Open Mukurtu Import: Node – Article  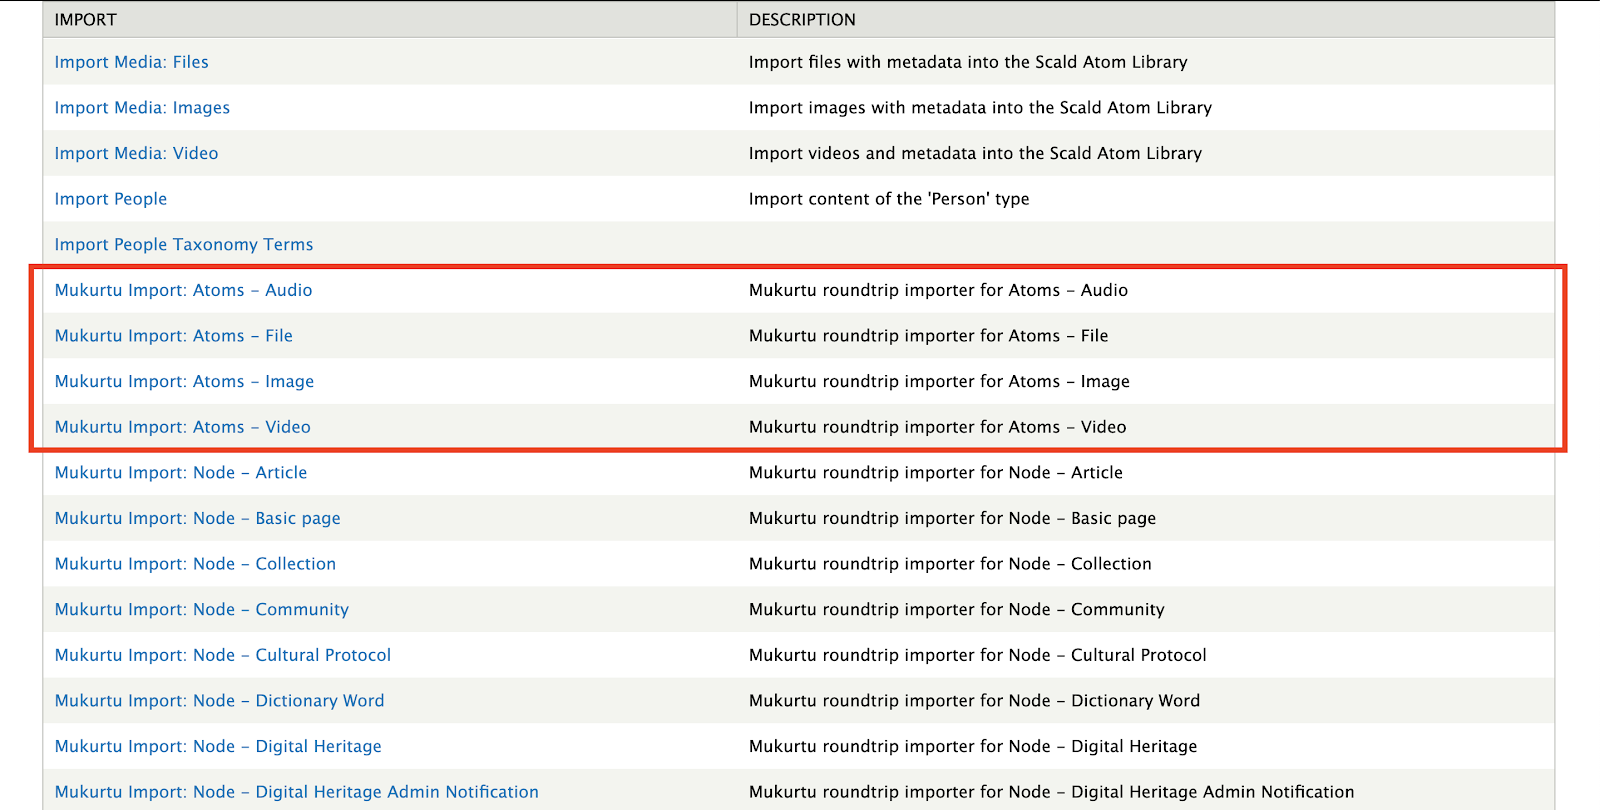(181, 473)
